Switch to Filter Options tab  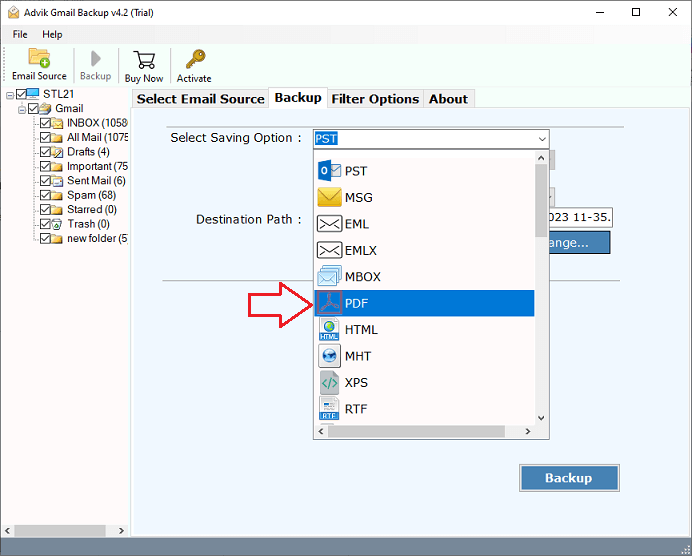(x=375, y=99)
